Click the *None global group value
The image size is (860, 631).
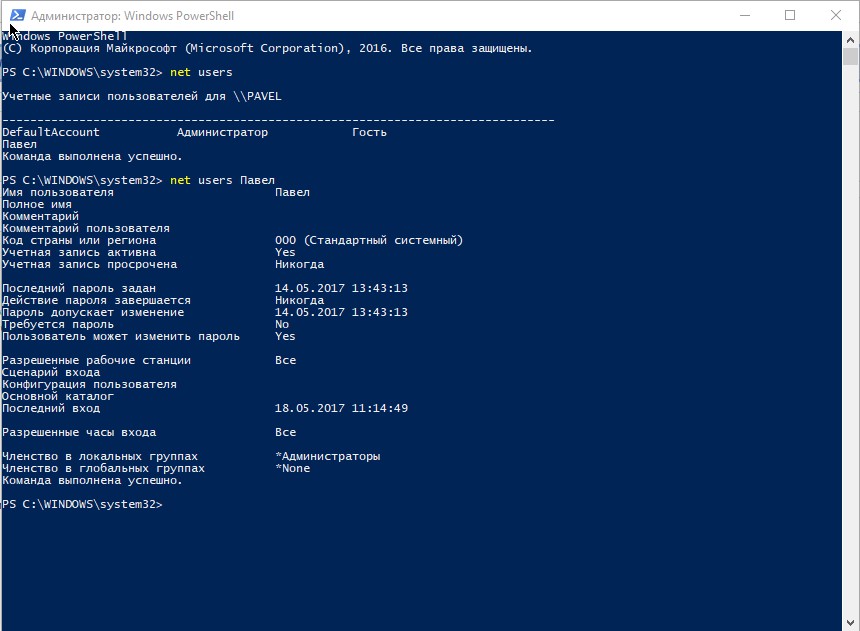pyautogui.click(x=292, y=468)
